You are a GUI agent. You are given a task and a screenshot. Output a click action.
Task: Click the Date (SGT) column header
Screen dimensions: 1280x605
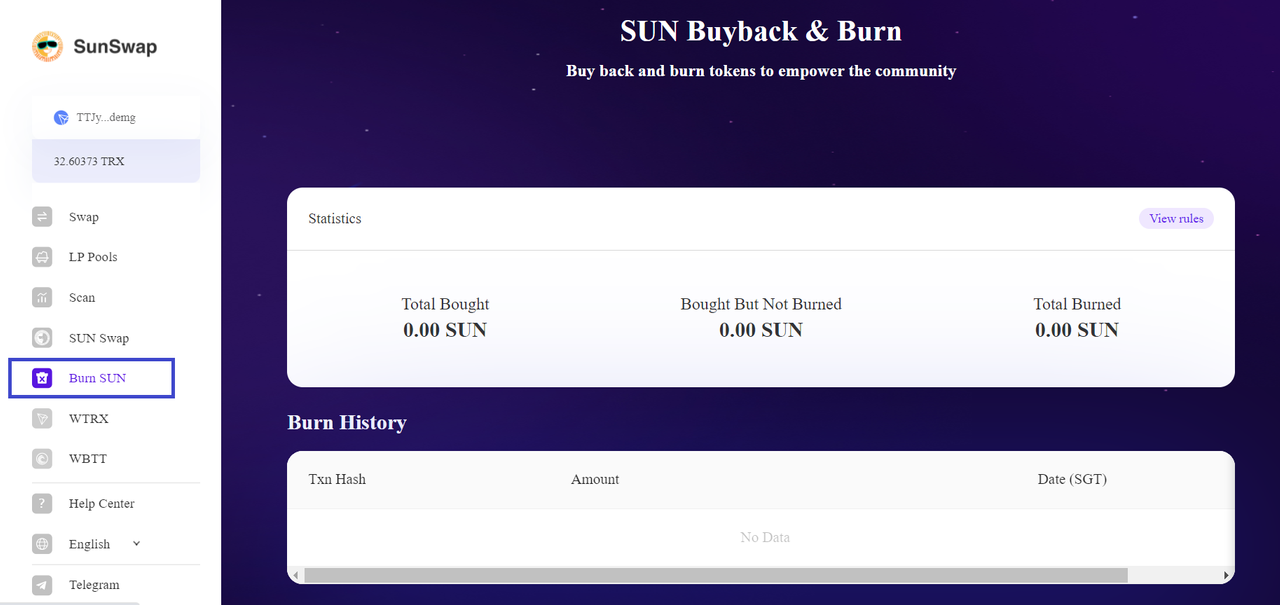point(1072,479)
